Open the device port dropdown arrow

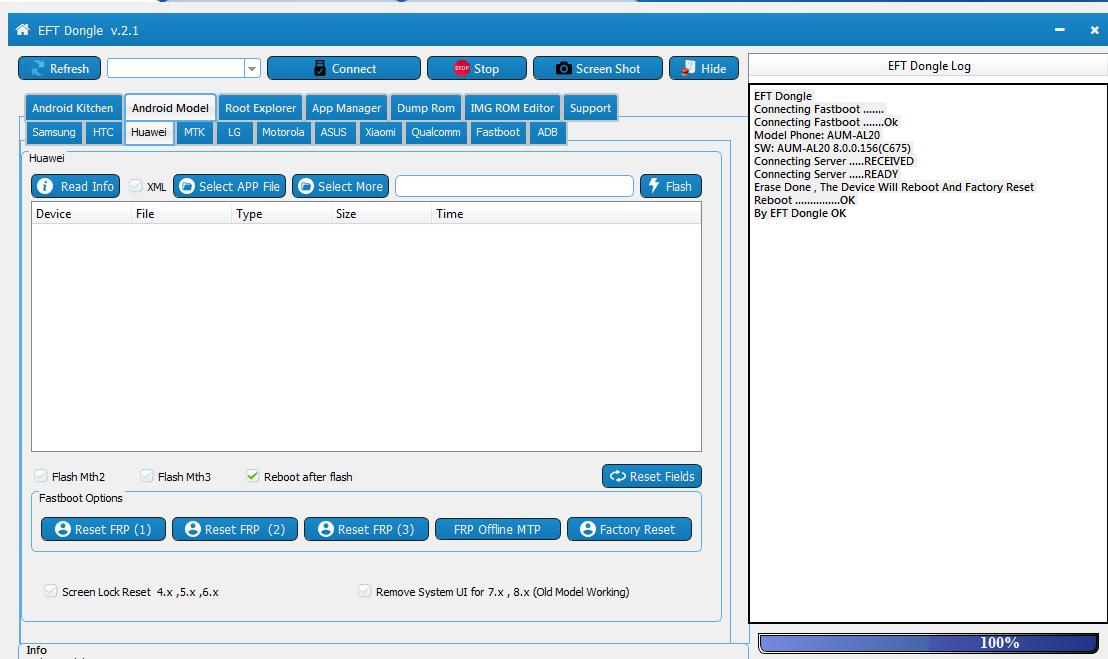[x=252, y=69]
